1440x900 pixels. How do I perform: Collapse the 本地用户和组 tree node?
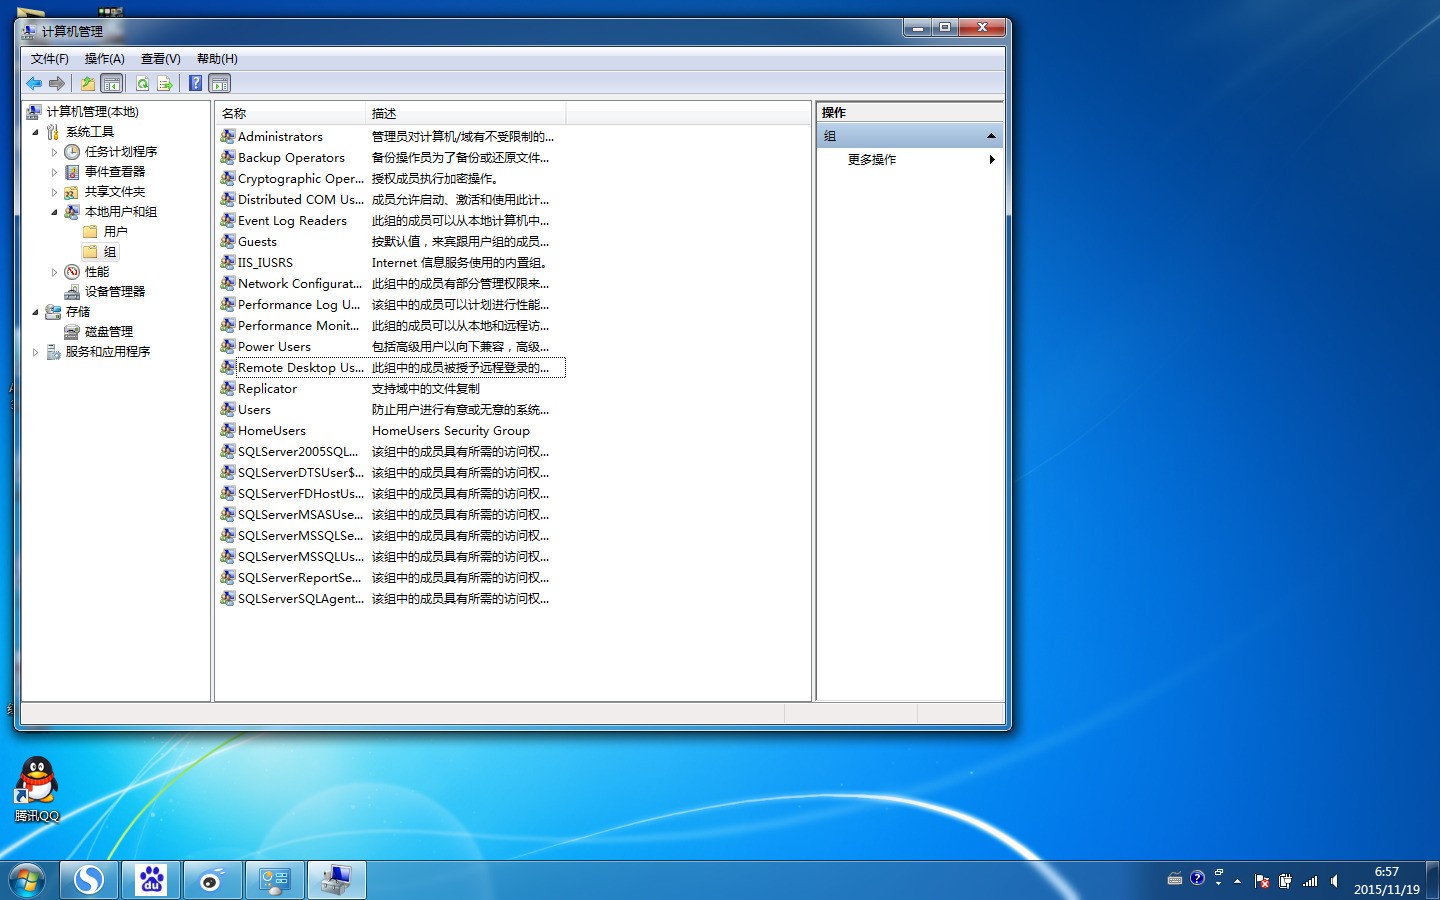click(54, 212)
